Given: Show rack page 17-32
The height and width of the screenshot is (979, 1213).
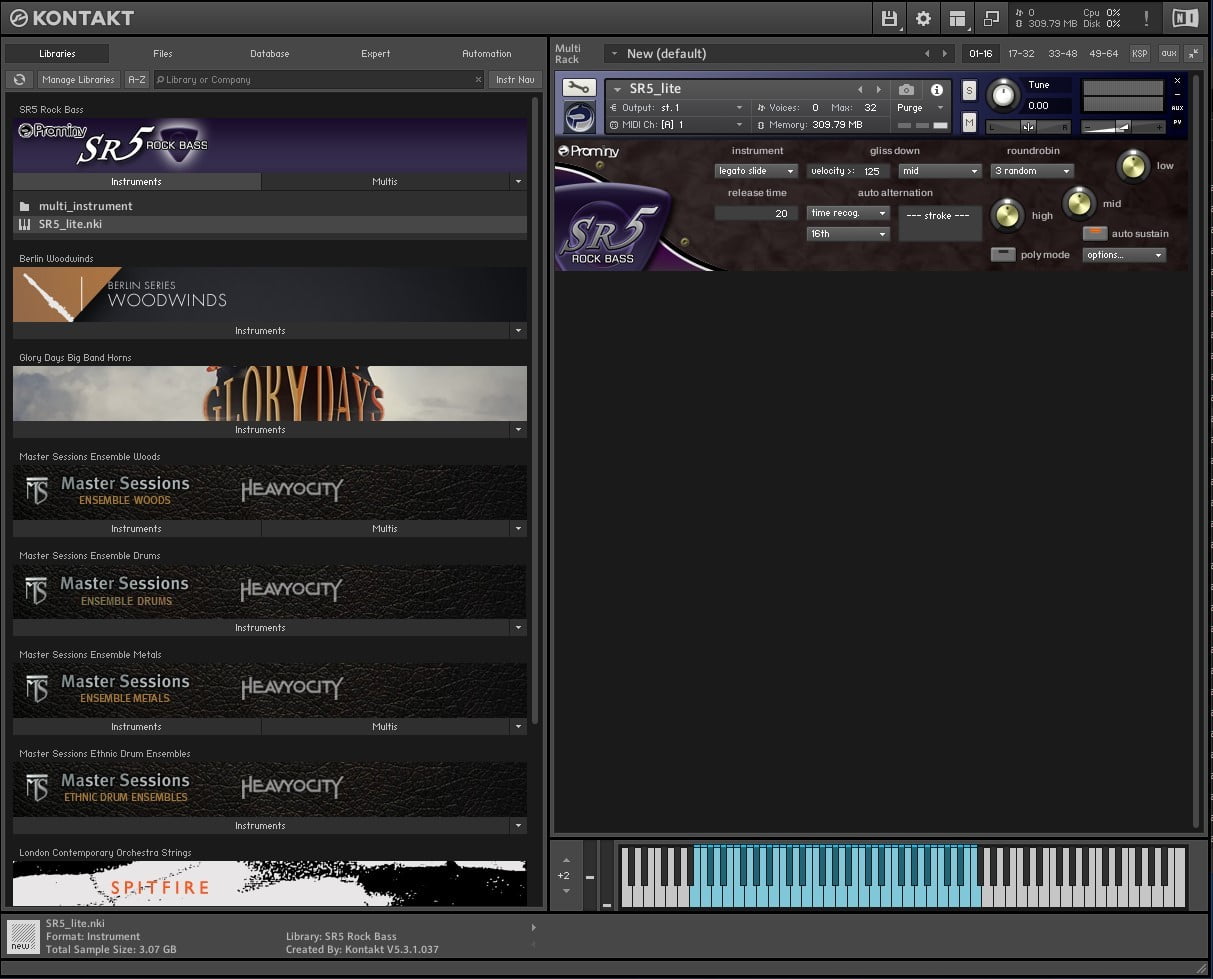Looking at the screenshot, I should pyautogui.click(x=1021, y=53).
